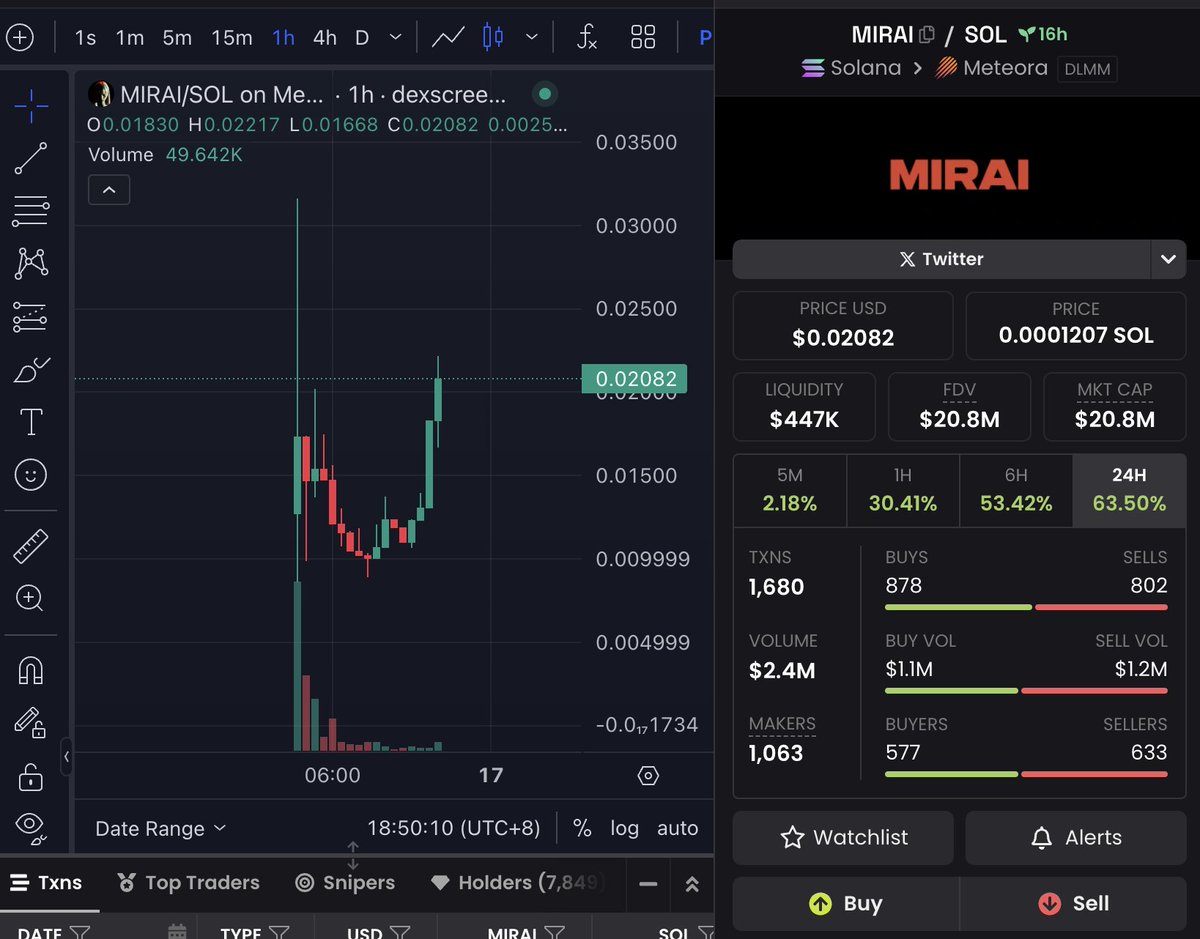Switch to the 15m timeframe
This screenshot has width=1200, height=939.
click(232, 38)
